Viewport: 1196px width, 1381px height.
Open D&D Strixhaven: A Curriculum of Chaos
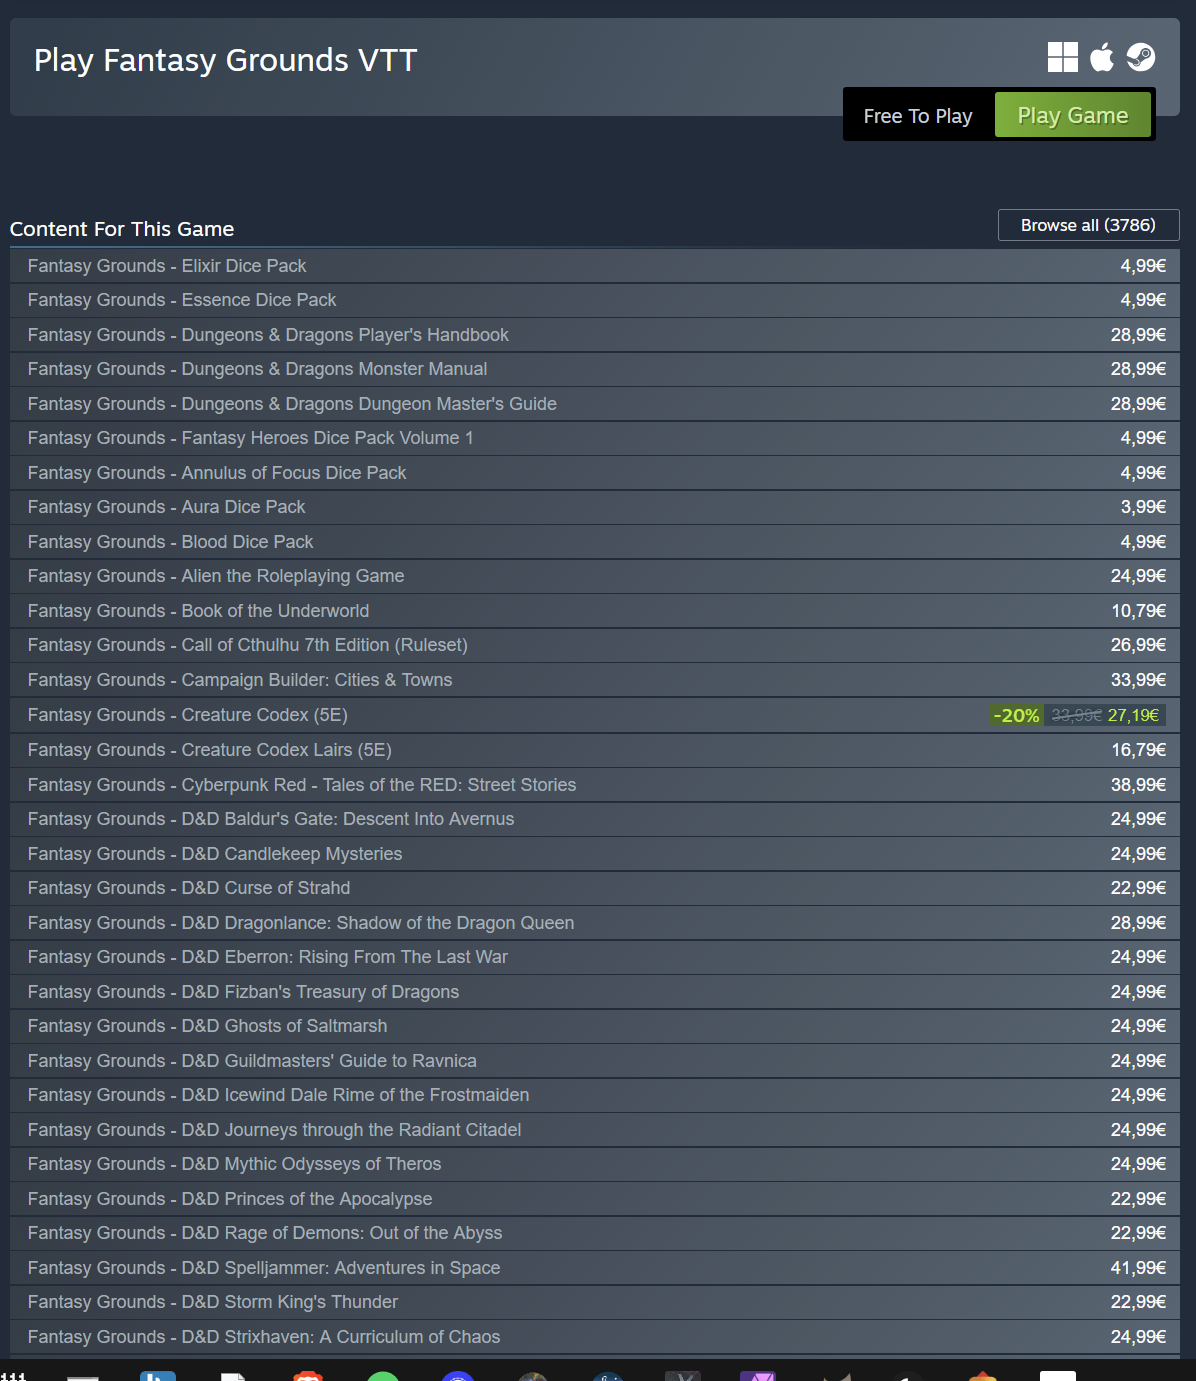pyautogui.click(x=595, y=1337)
